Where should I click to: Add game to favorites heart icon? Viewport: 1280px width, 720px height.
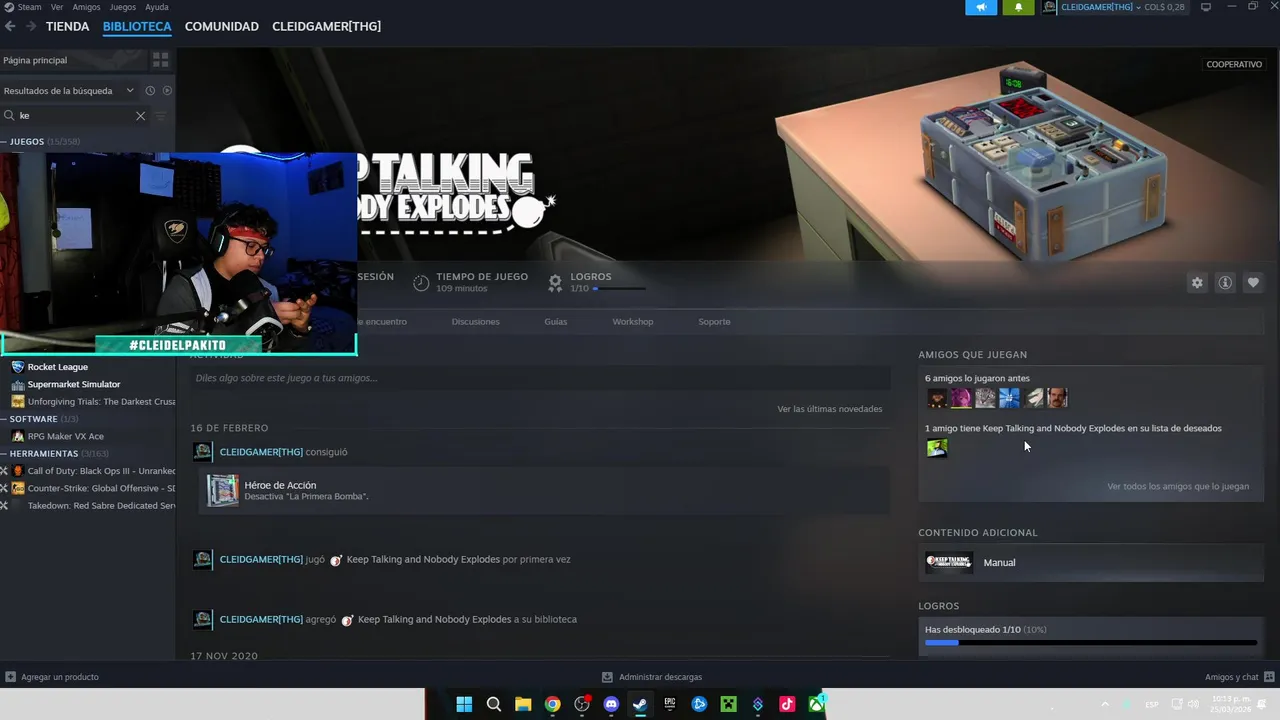[1252, 283]
